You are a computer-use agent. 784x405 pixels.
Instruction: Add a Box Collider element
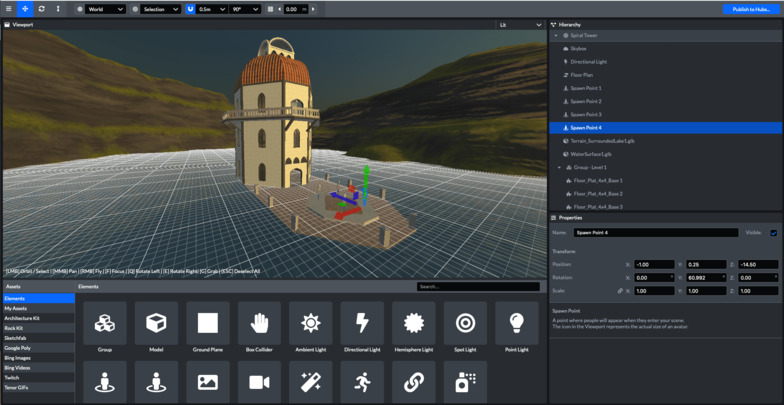260,324
